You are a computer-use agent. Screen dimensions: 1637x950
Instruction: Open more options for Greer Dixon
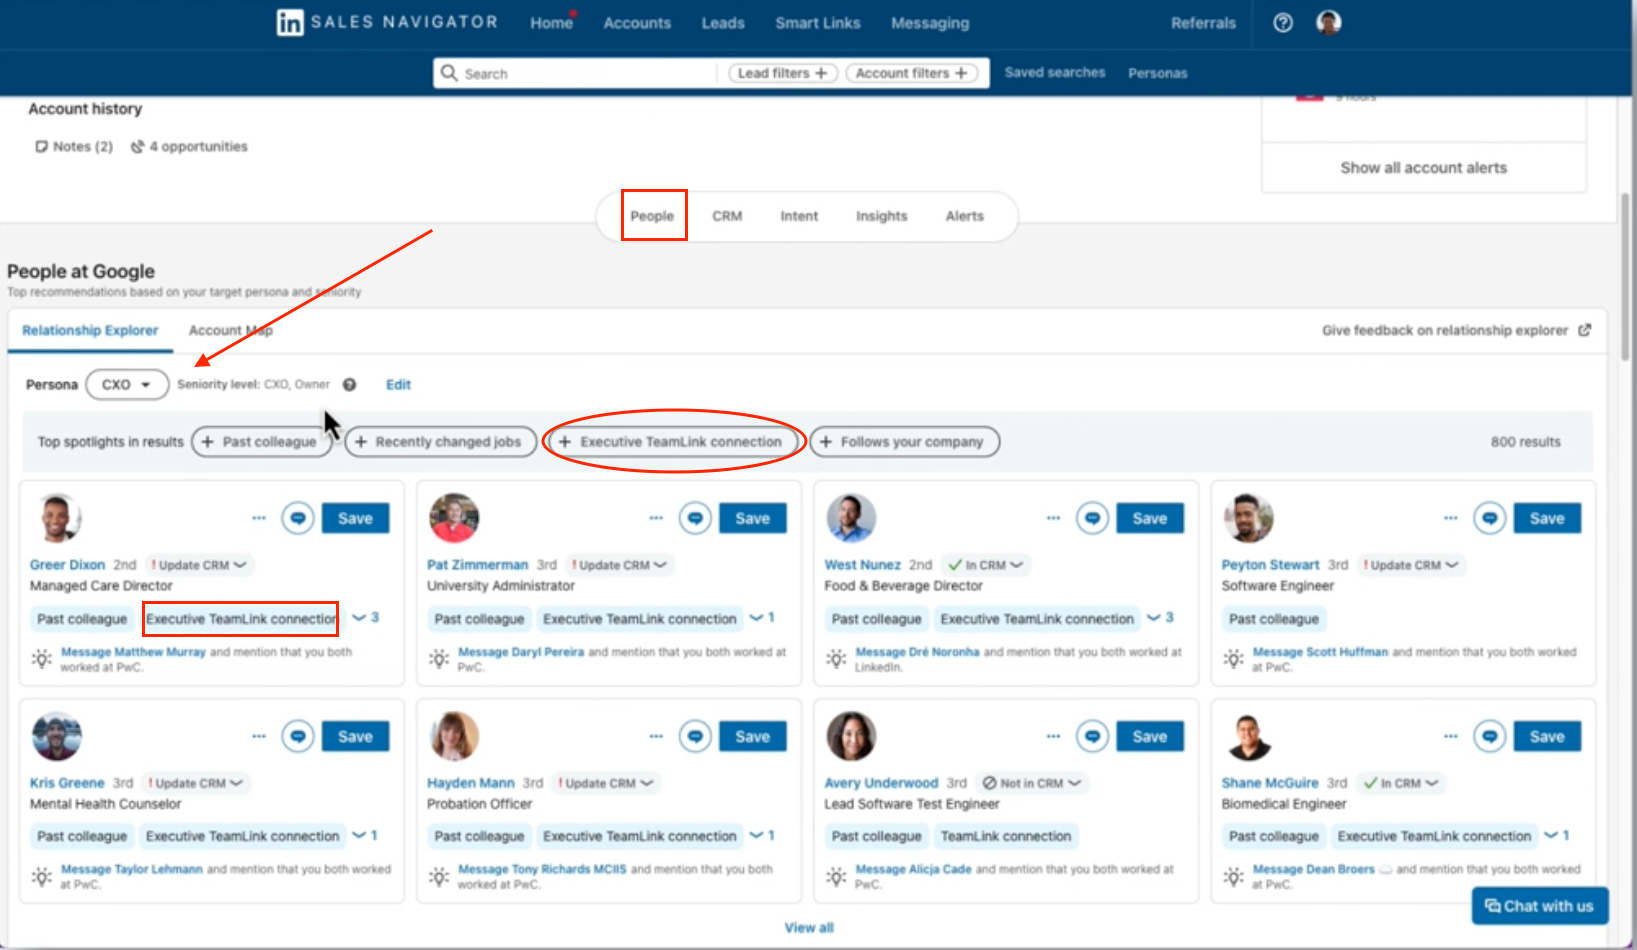pos(259,518)
